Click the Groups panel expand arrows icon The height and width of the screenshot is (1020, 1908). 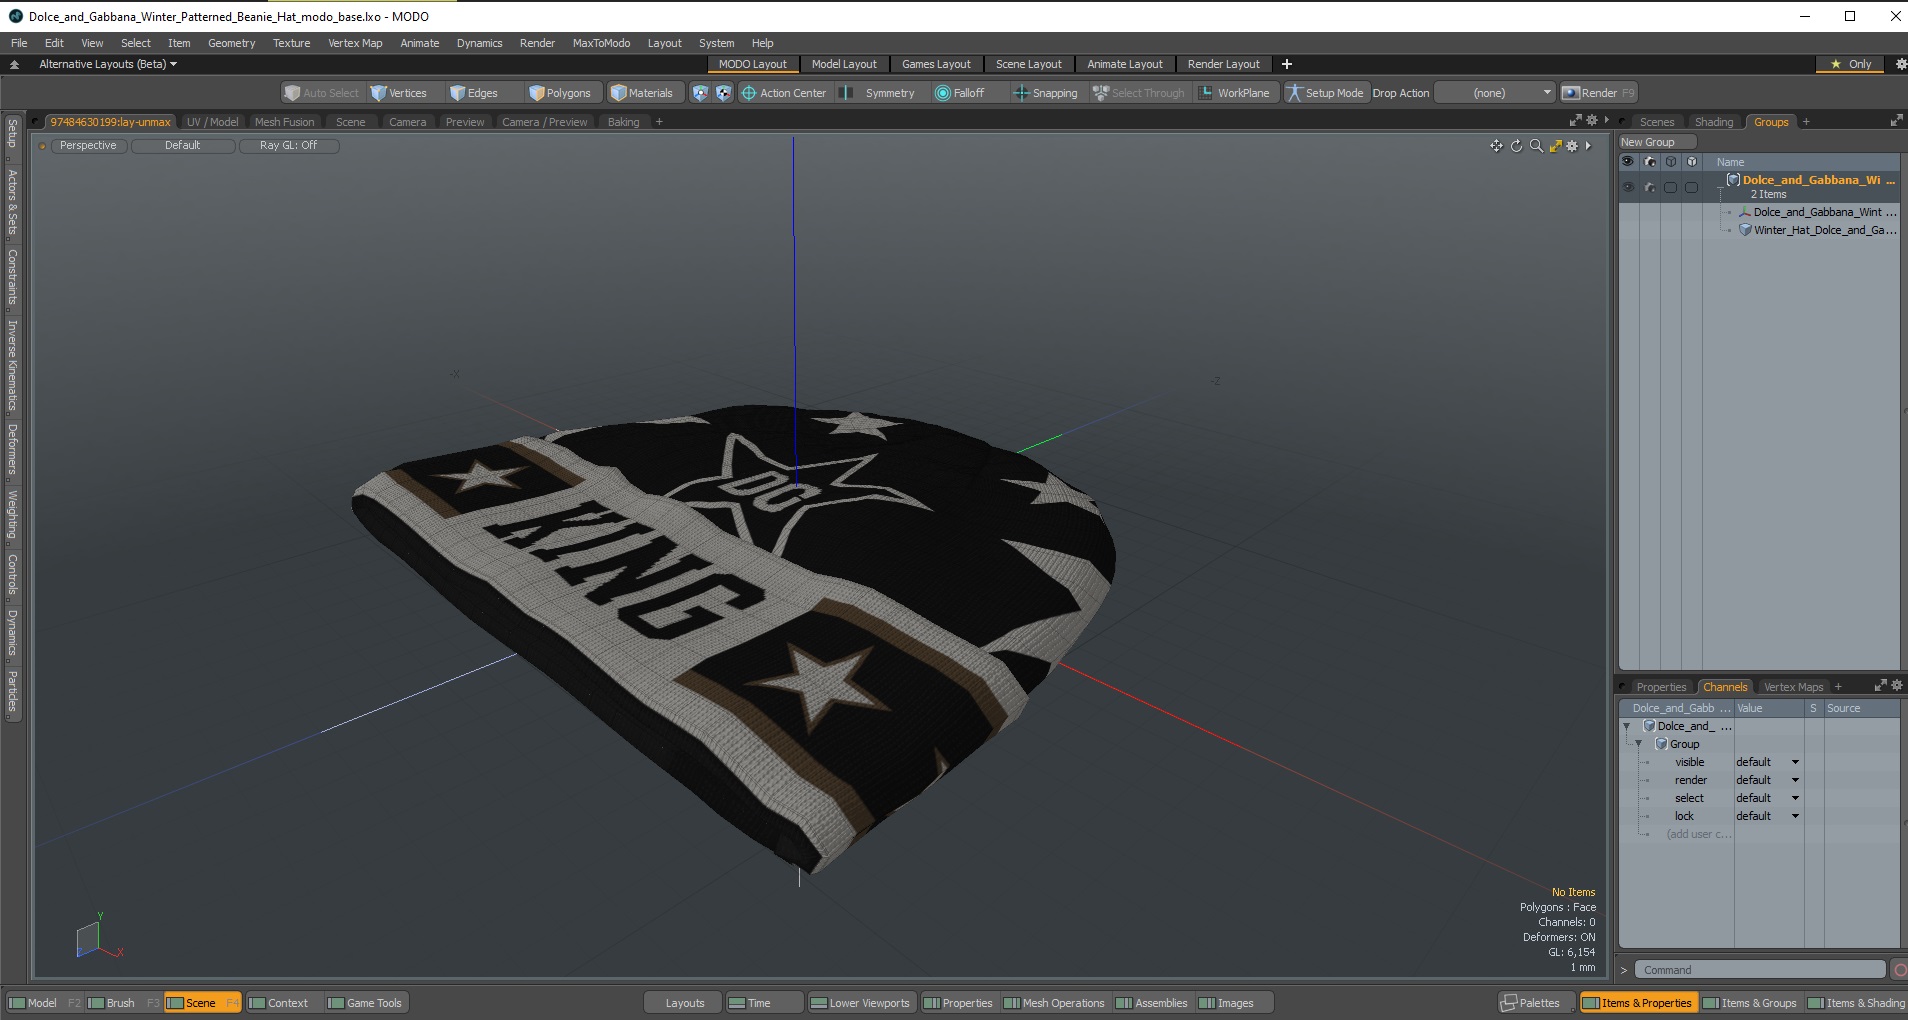tap(1896, 120)
